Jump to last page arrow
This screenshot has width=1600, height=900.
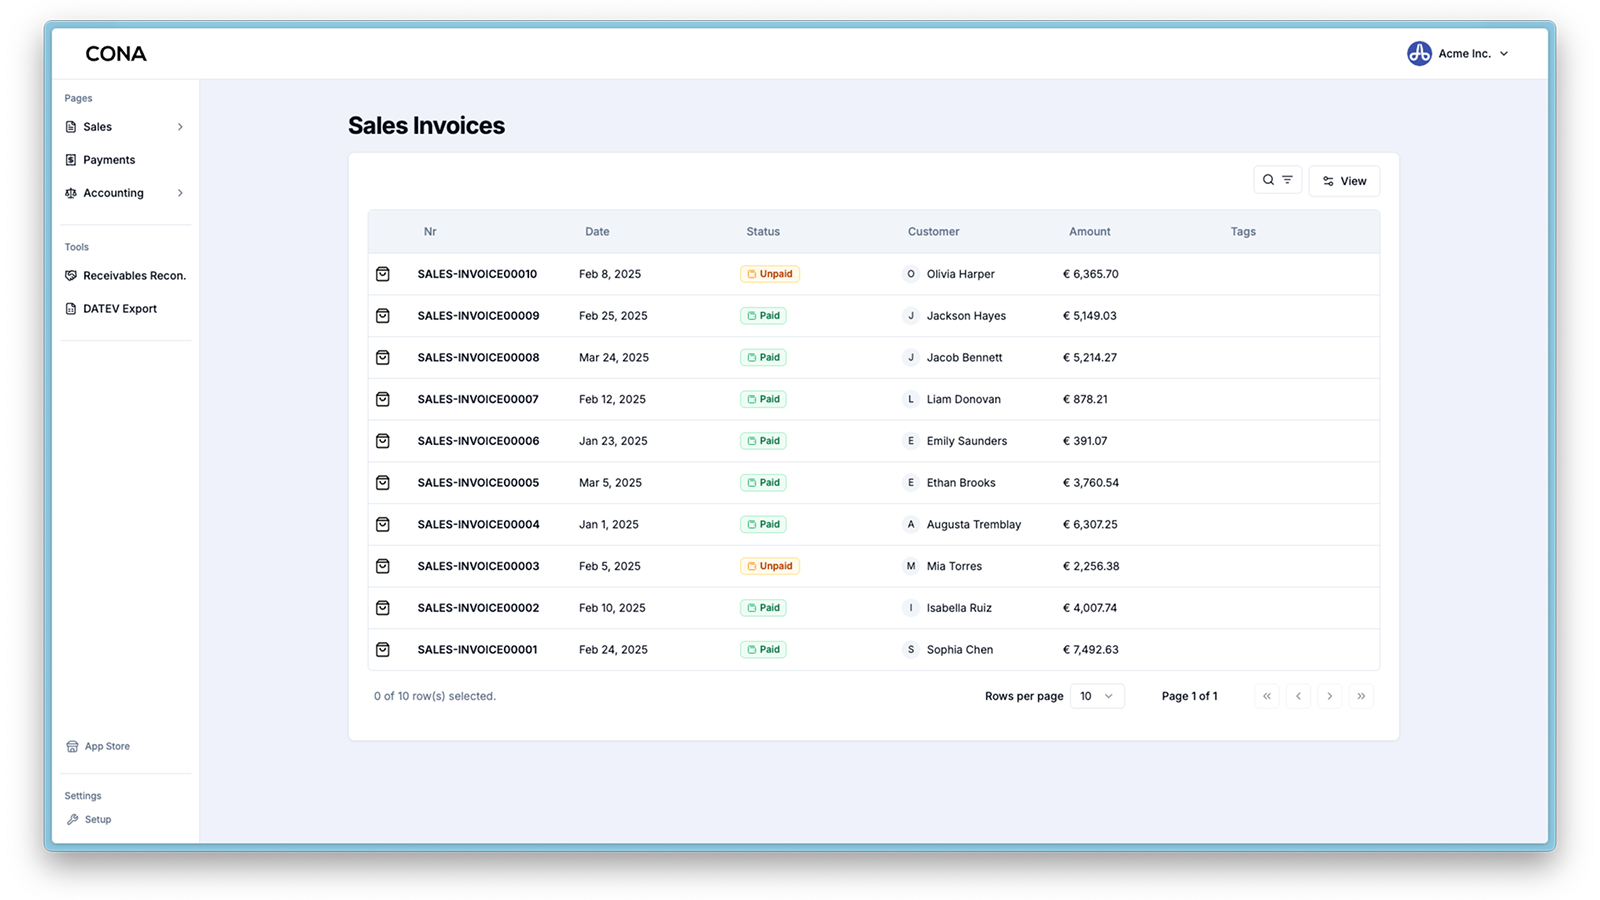1361,696
